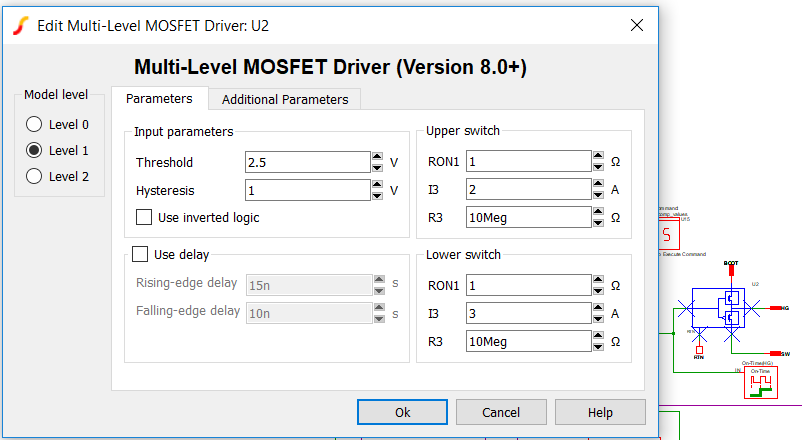802x440 pixels.
Task: Click the Help button
Action: (x=600, y=412)
